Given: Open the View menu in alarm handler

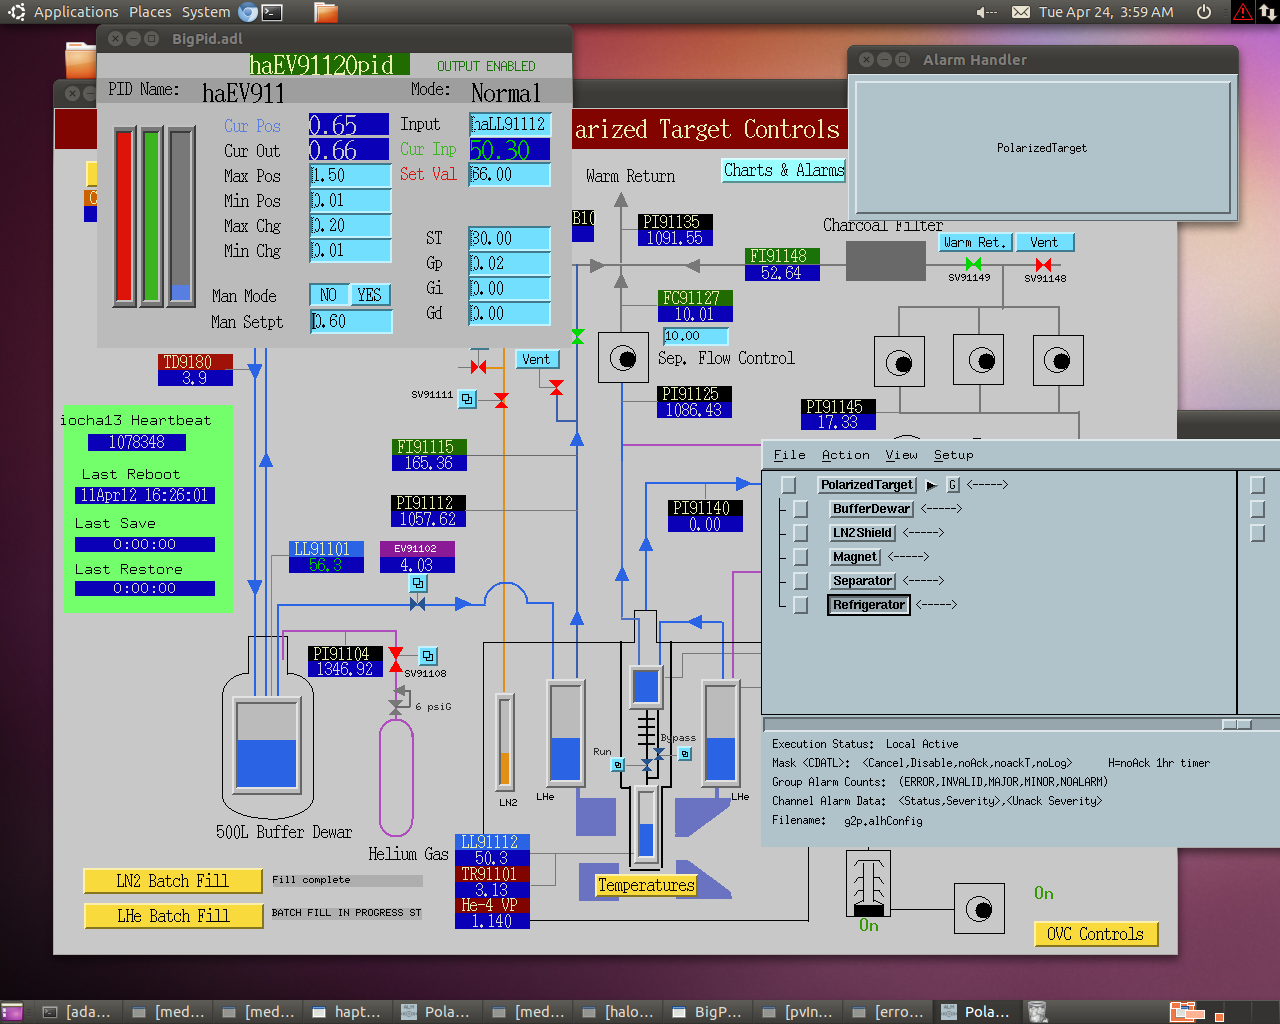Looking at the screenshot, I should click(901, 455).
